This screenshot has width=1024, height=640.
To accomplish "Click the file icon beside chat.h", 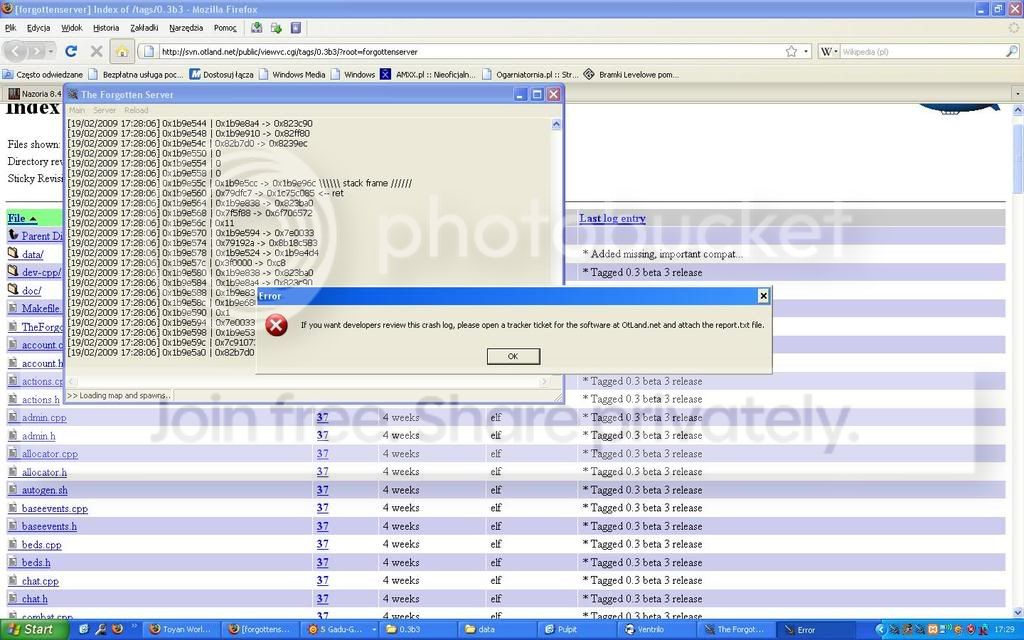I will (x=12, y=598).
